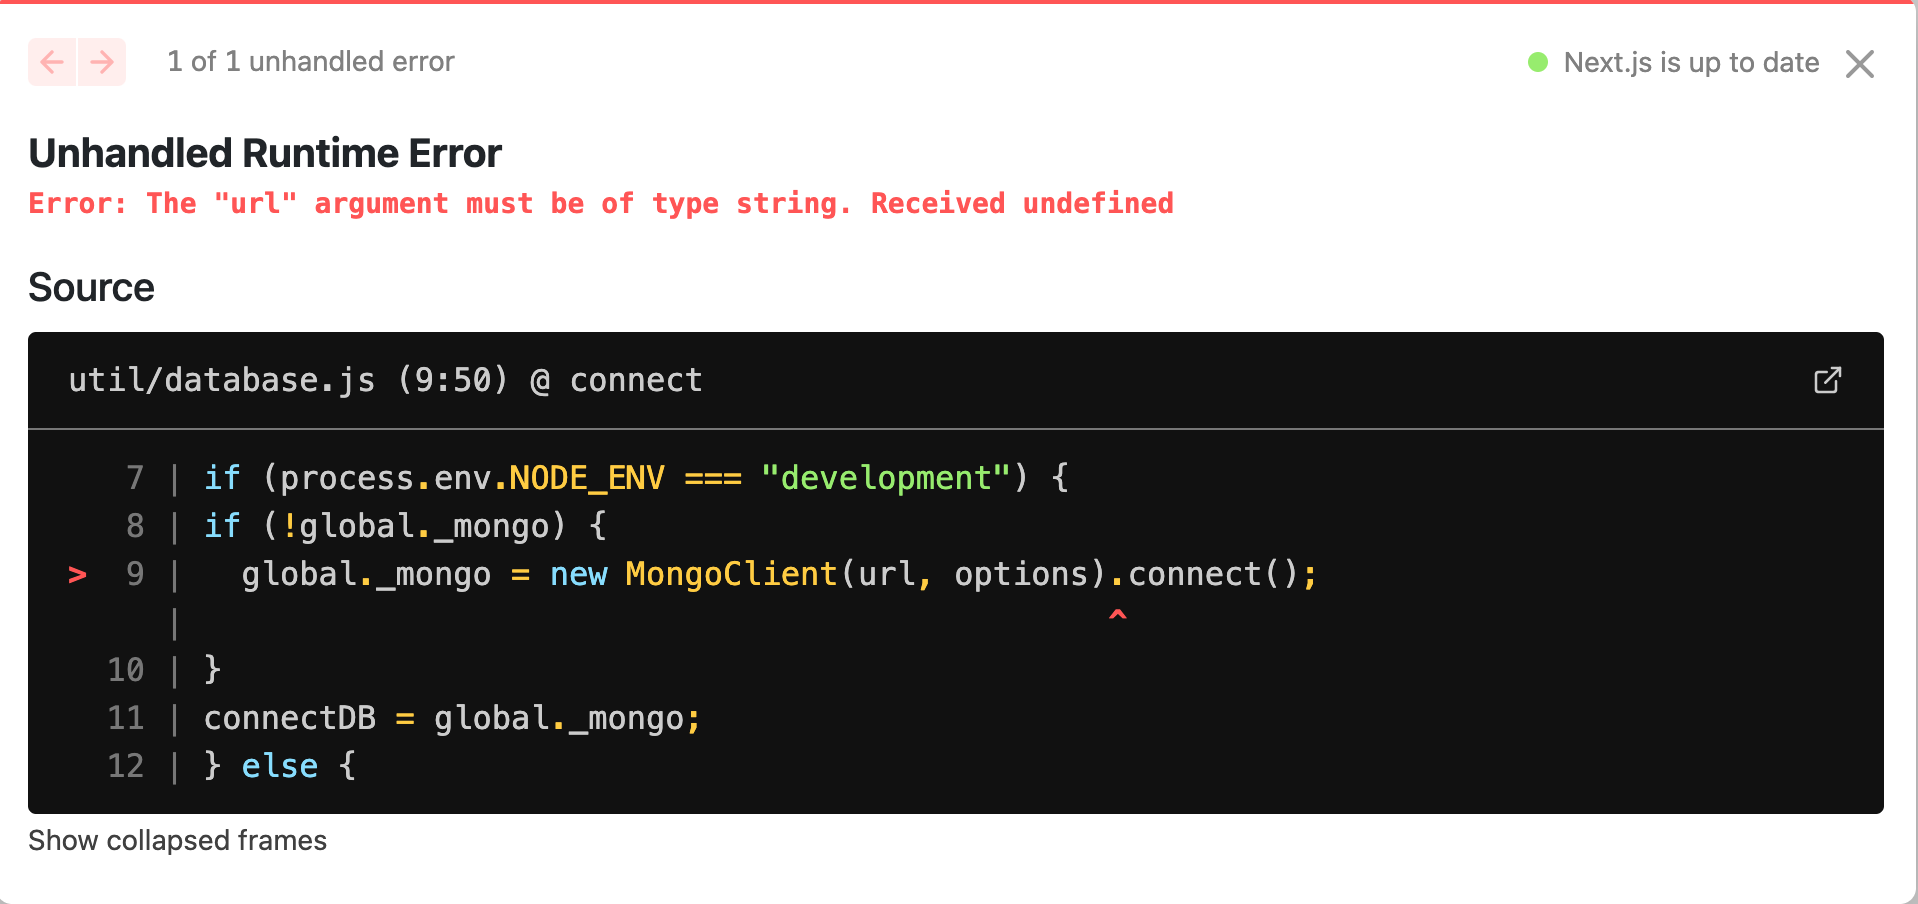Click util/database.js (9:50) file path

click(x=288, y=380)
